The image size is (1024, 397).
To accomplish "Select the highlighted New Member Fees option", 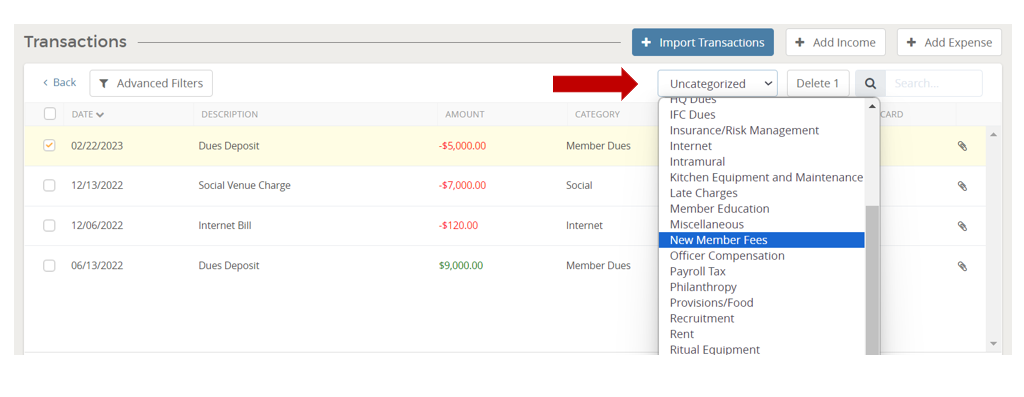I will (761, 240).
